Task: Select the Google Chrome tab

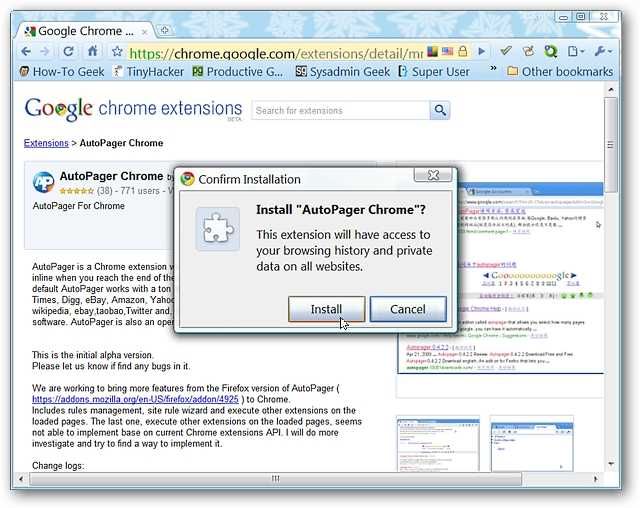Action: tap(85, 30)
